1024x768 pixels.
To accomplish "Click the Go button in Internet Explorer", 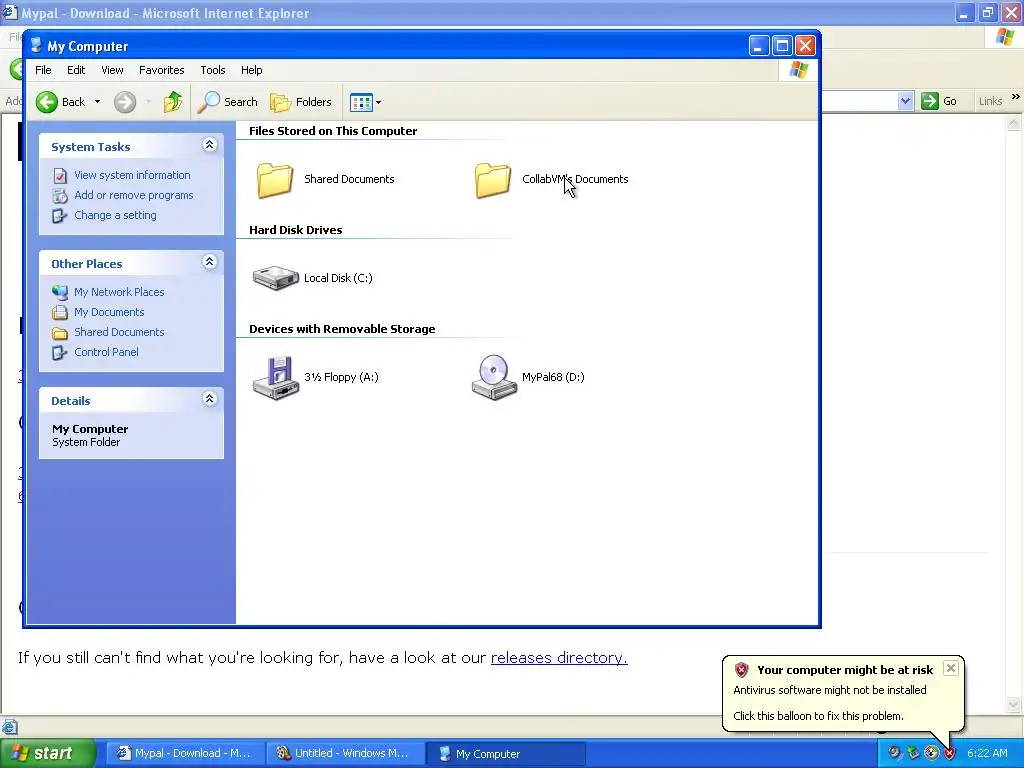I will pos(939,101).
